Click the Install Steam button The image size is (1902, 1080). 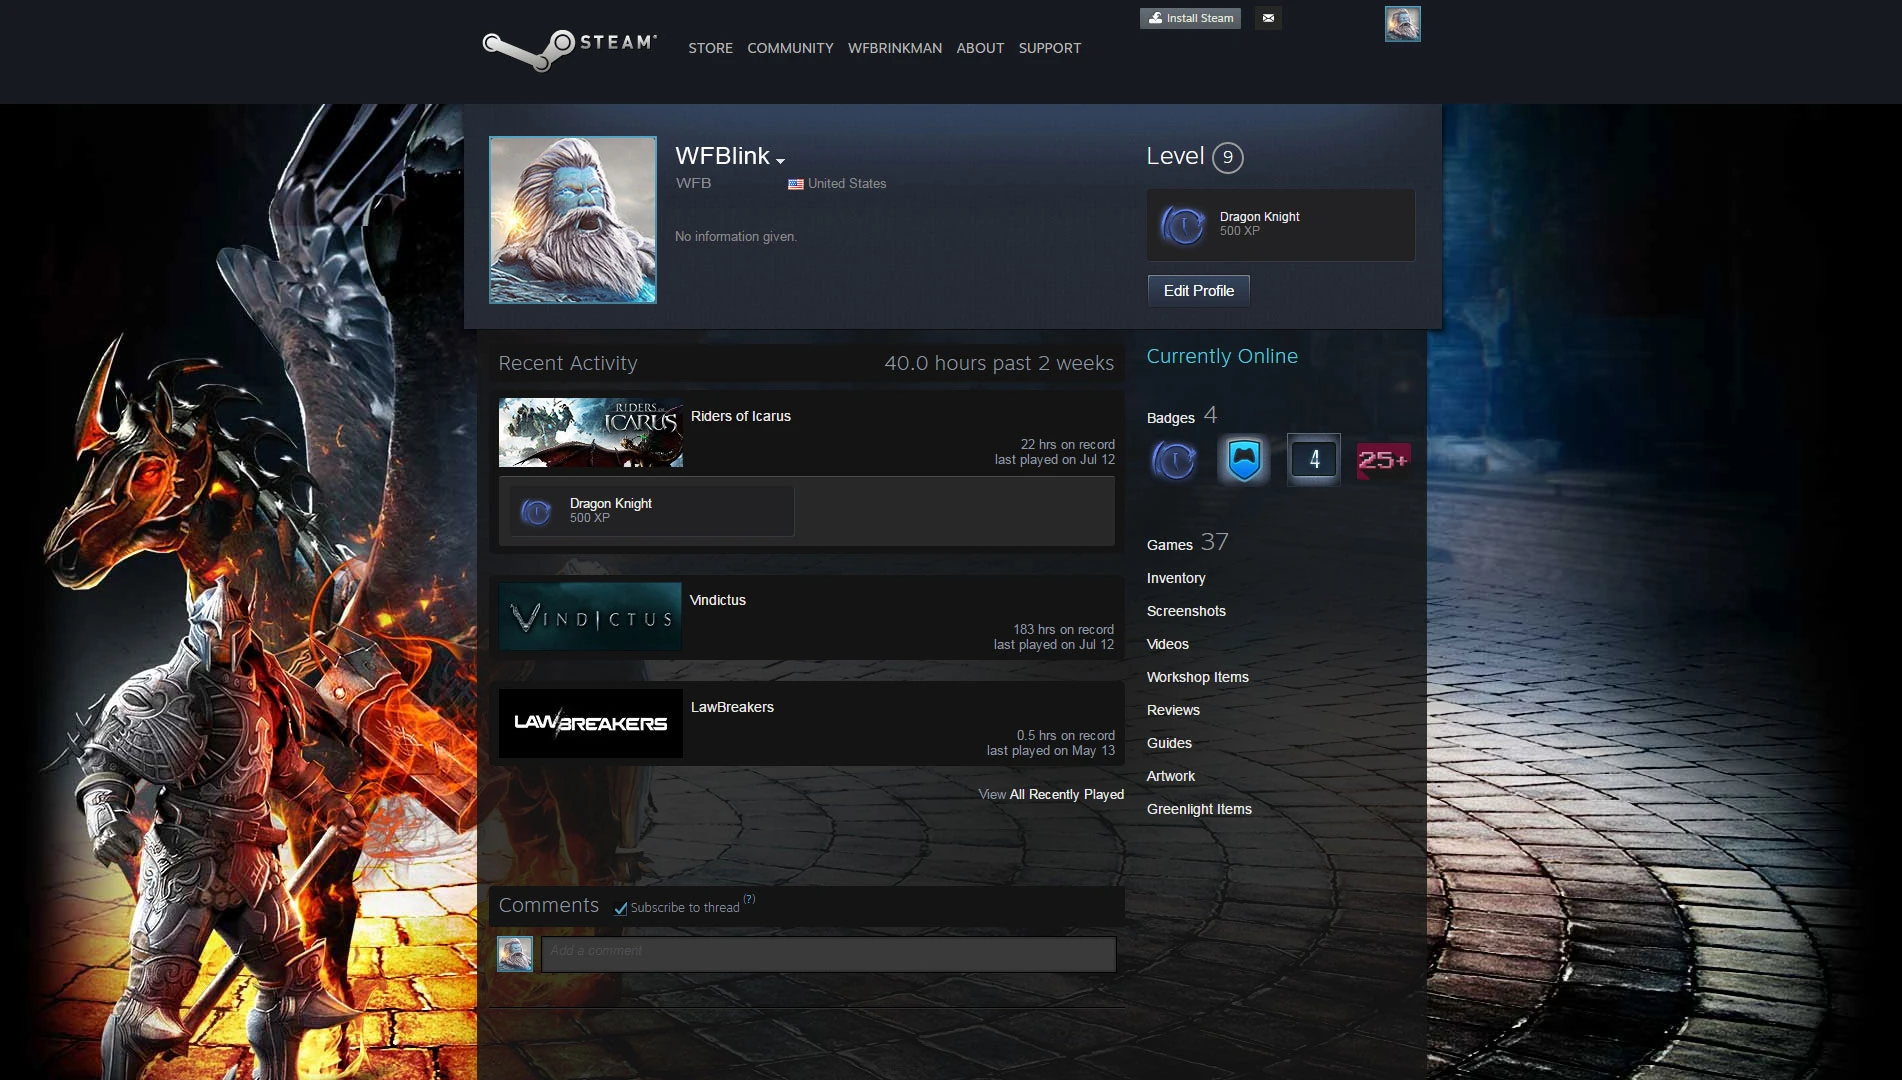(x=1190, y=18)
